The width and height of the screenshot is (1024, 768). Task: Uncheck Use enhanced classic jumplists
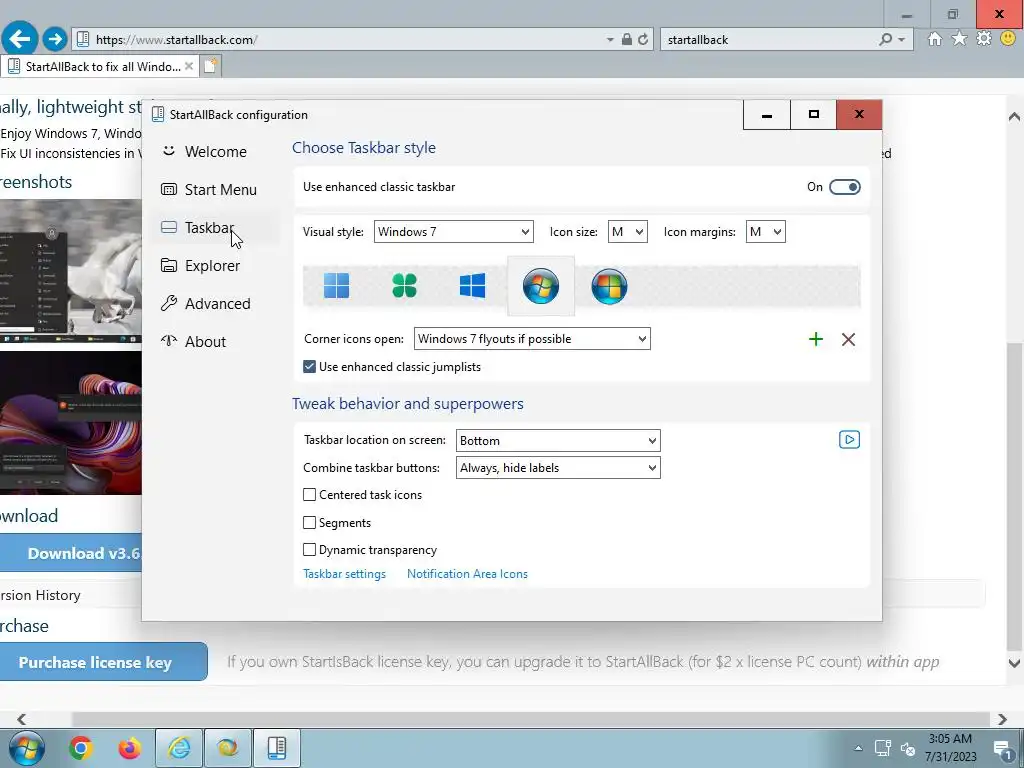[x=310, y=366]
